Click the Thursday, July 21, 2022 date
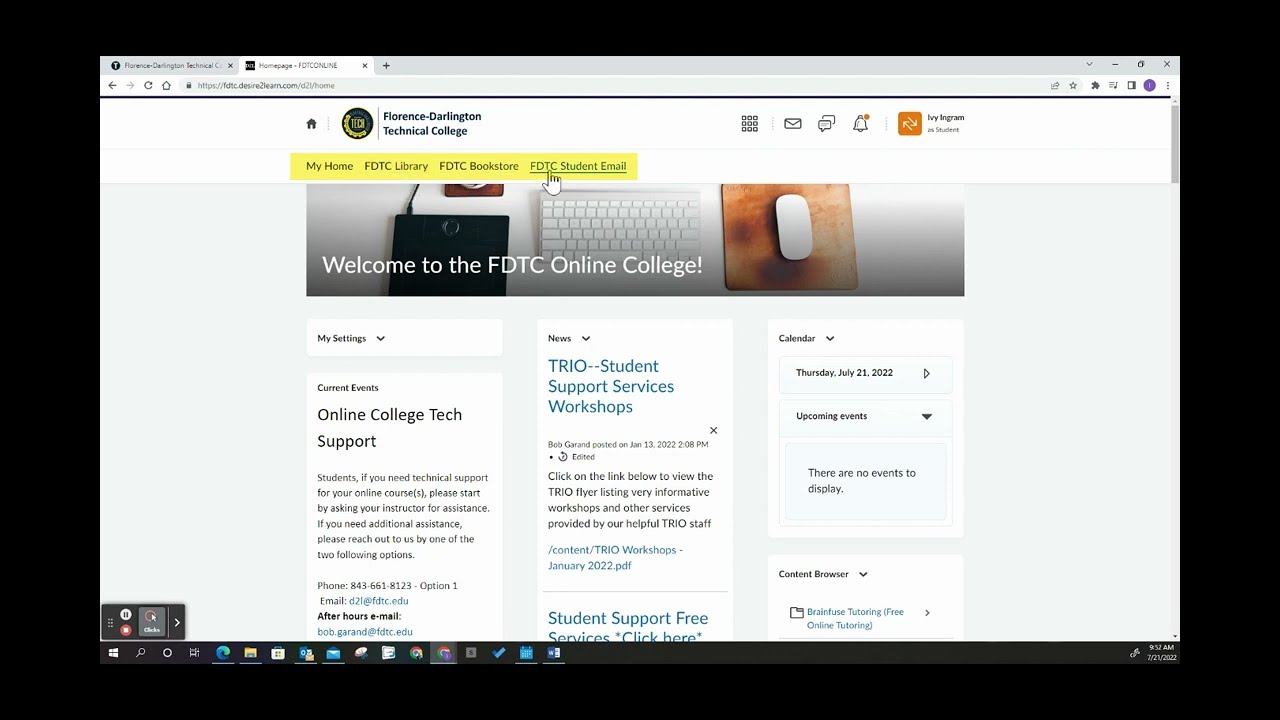Image resolution: width=1280 pixels, height=720 pixels. (844, 373)
